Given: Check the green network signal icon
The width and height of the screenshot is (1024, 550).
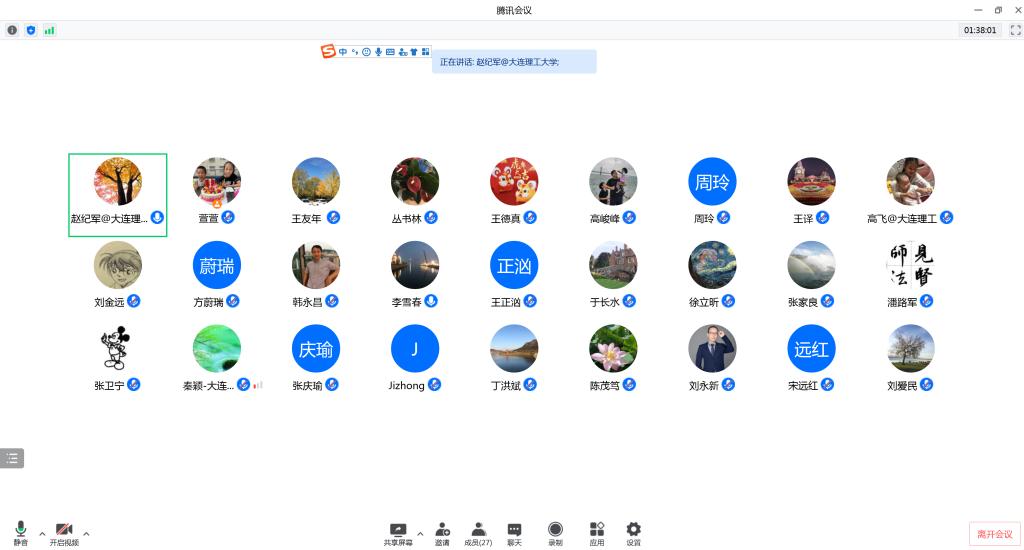Looking at the screenshot, I should tap(49, 30).
